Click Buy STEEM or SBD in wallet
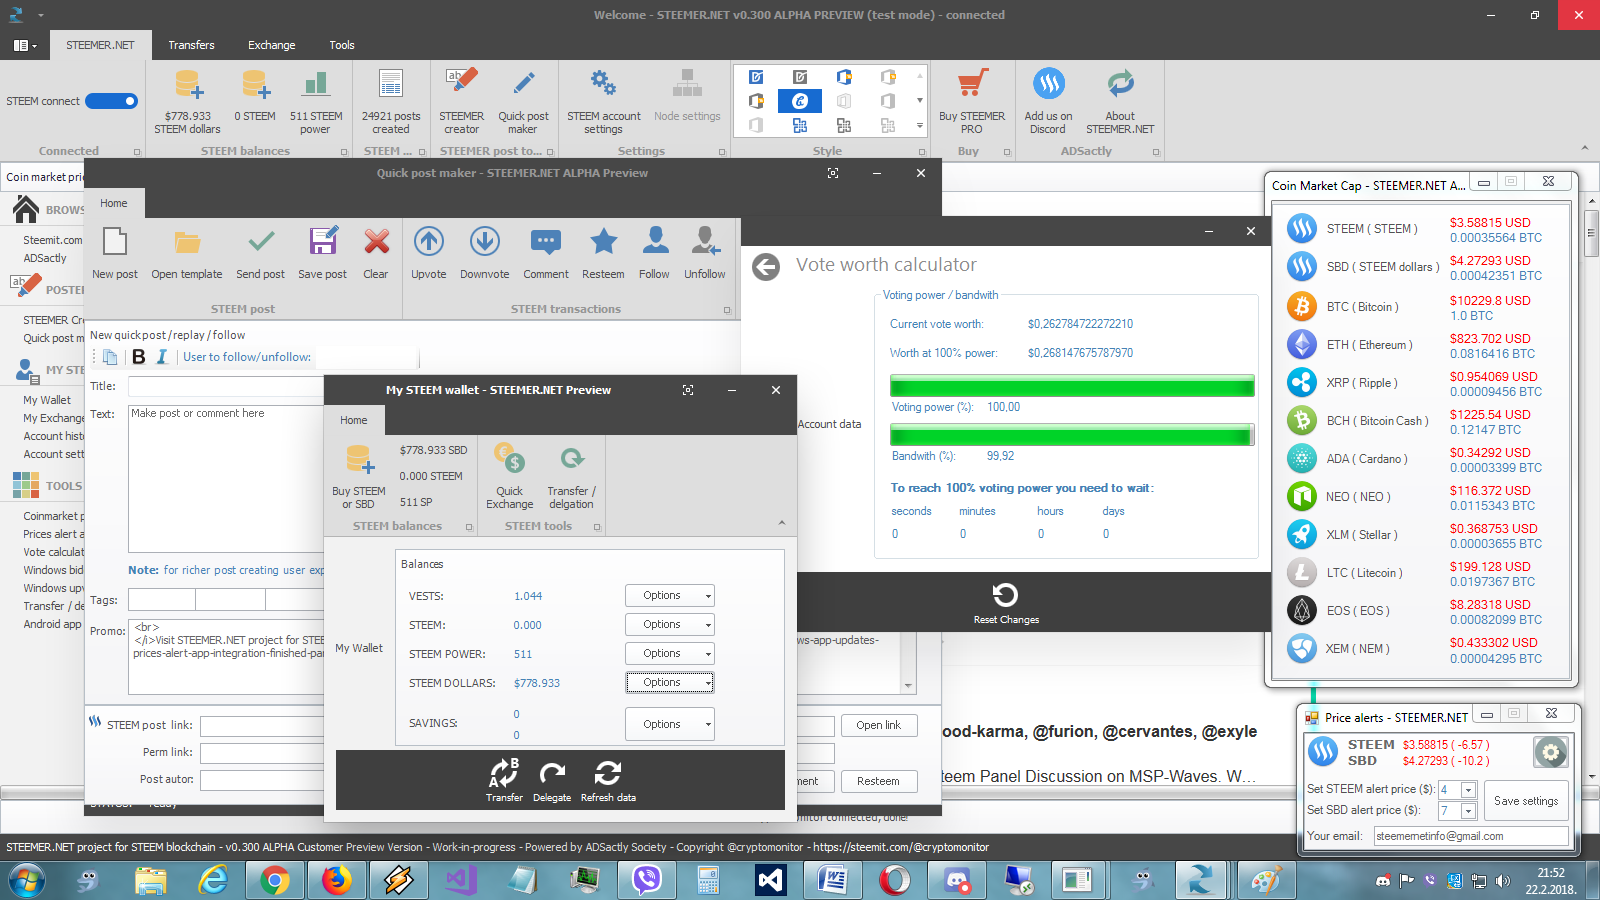The height and width of the screenshot is (900, 1600). click(x=359, y=476)
